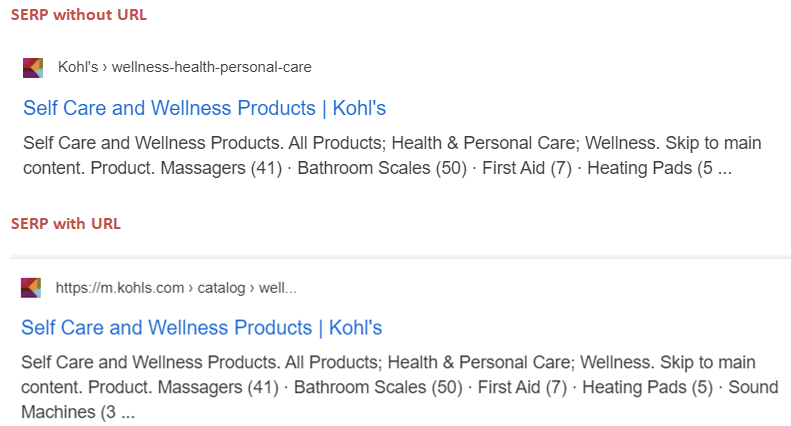Image resolution: width=791 pixels, height=426 pixels.
Task: Click the chevron between Kohl's and wellness-health-personal-care
Action: click(x=105, y=67)
